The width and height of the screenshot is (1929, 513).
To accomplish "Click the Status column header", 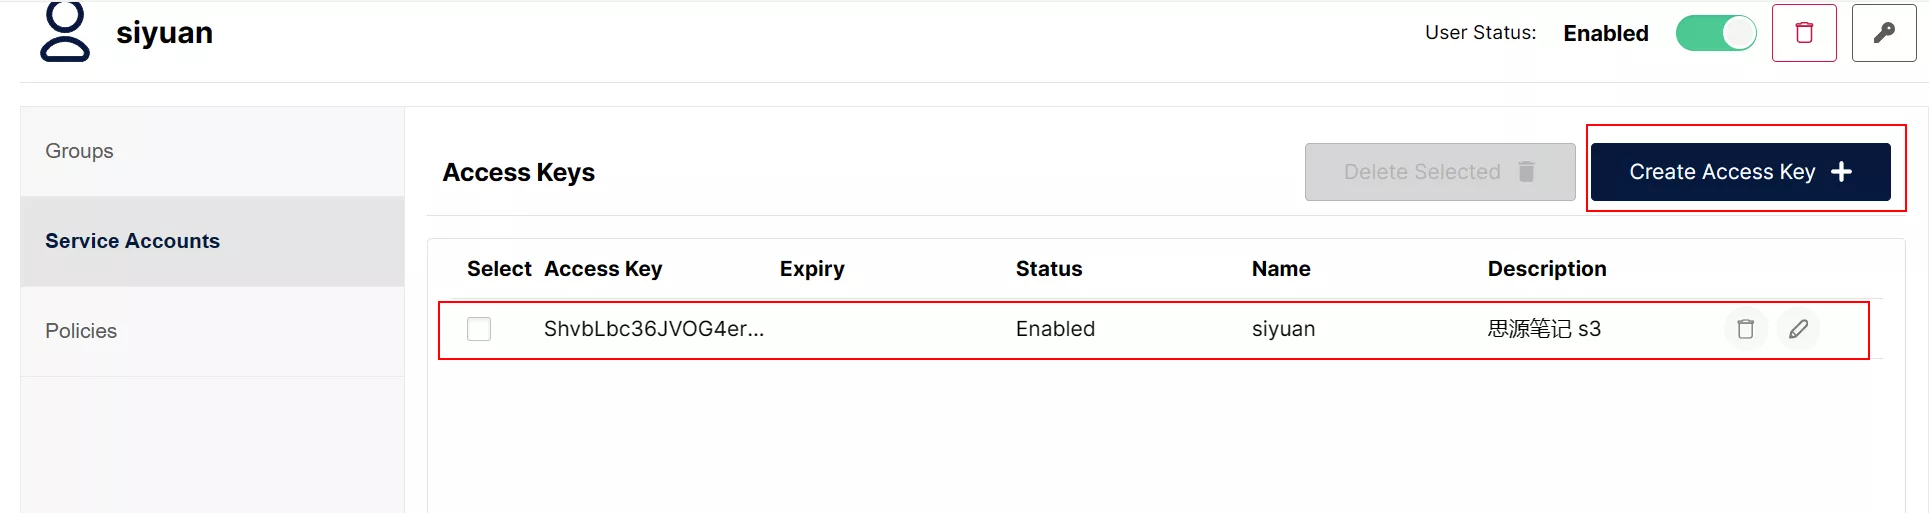I will (1049, 269).
